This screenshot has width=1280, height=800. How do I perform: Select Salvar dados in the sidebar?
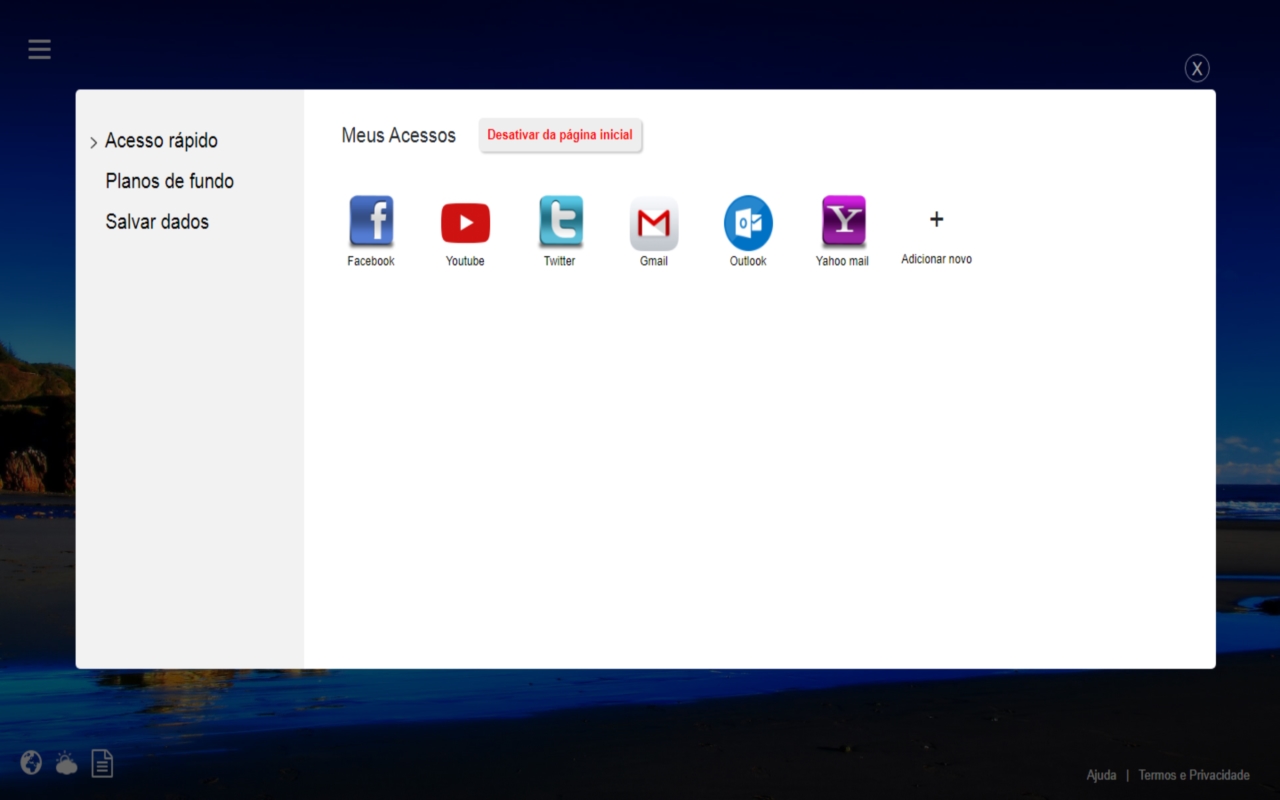click(x=157, y=222)
